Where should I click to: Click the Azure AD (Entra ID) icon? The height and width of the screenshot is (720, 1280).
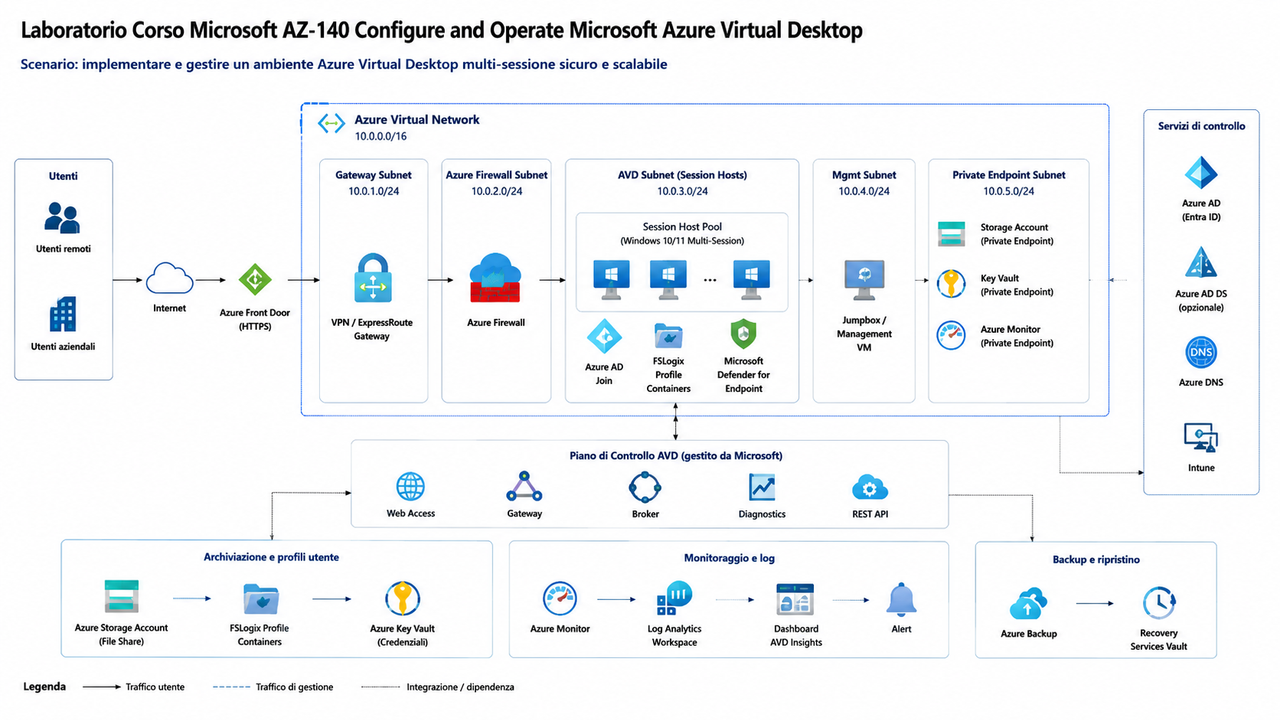1201,173
